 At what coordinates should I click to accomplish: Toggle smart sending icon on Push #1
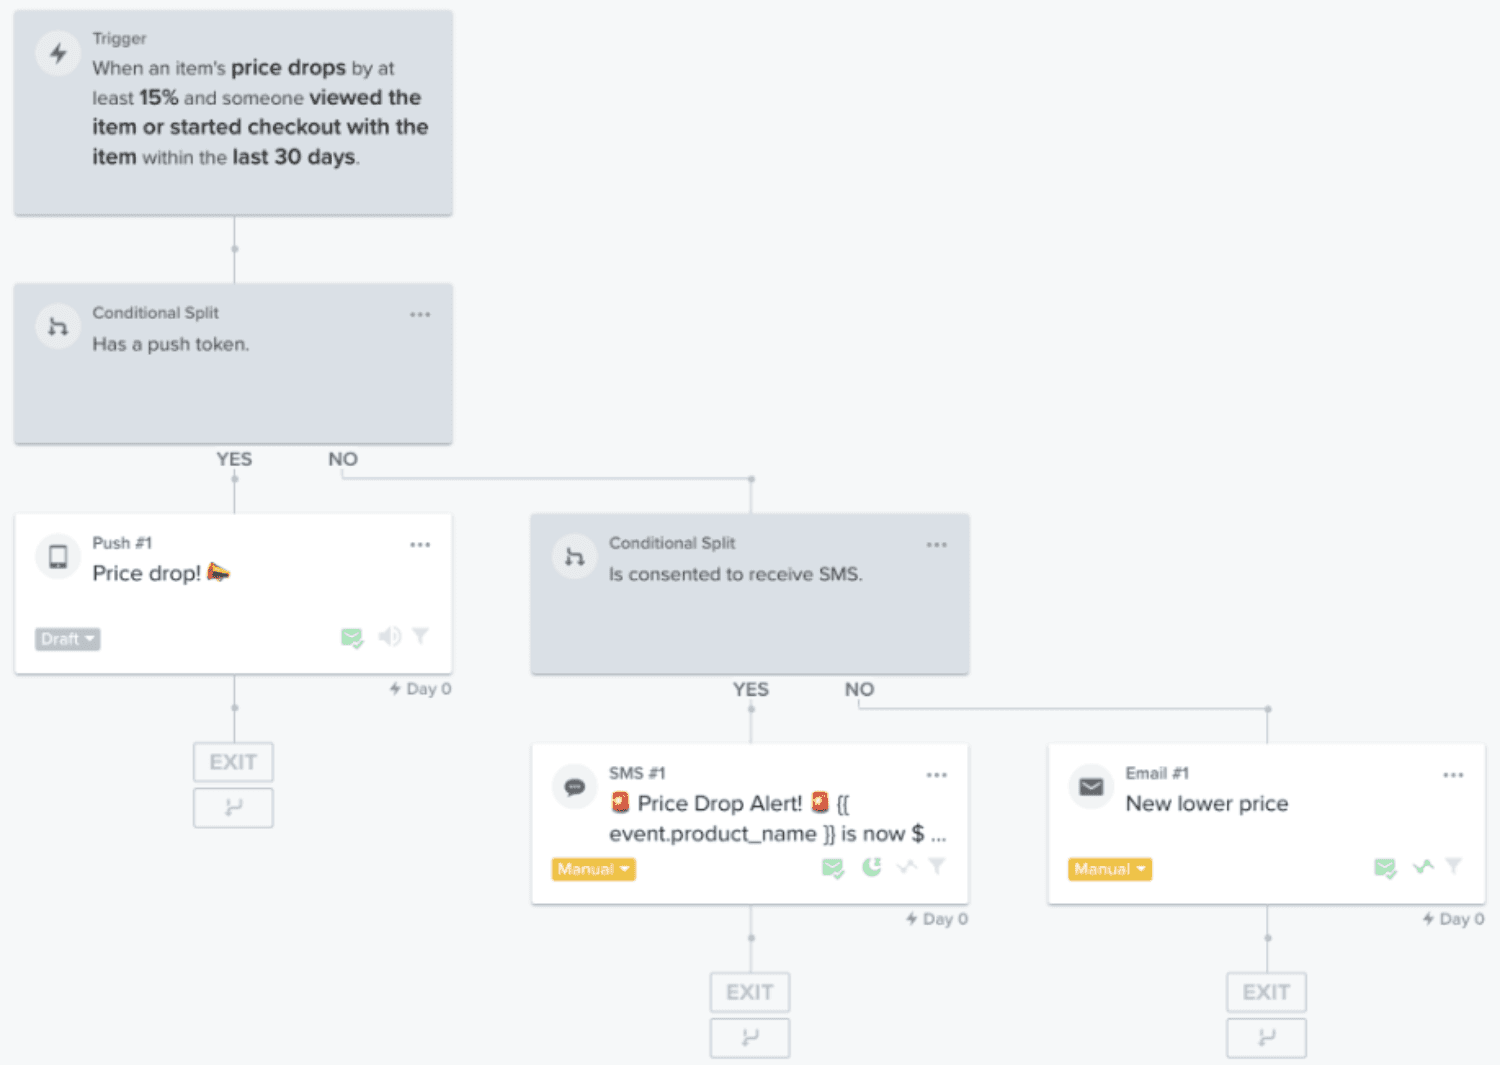(352, 637)
